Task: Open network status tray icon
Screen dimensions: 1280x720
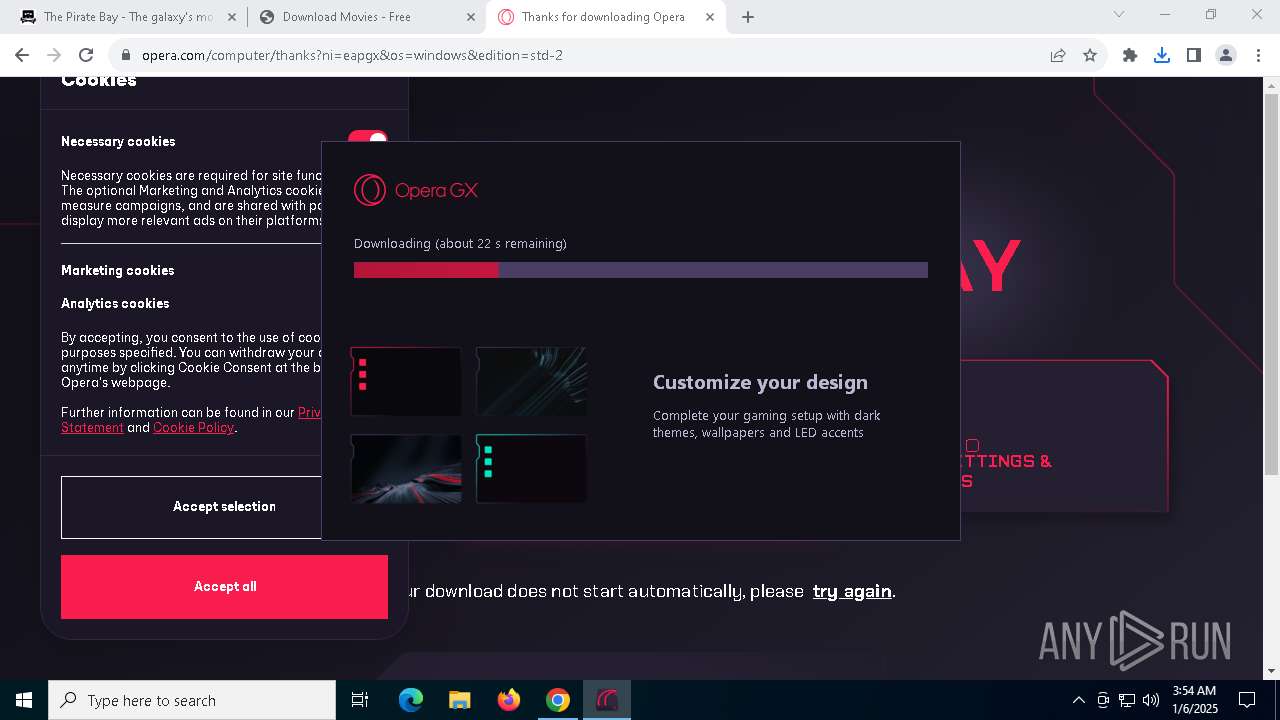Action: coord(1127,700)
